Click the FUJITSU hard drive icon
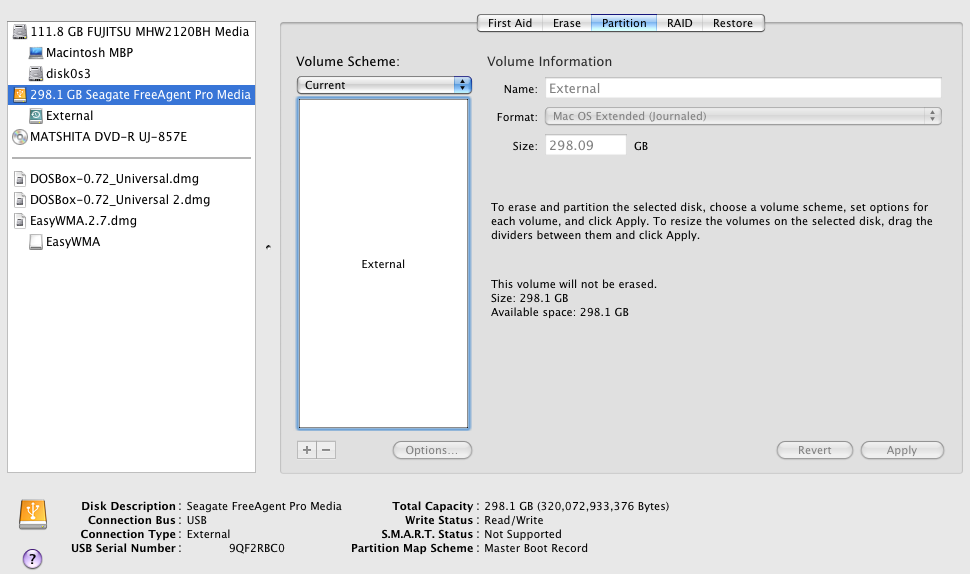 pos(20,32)
